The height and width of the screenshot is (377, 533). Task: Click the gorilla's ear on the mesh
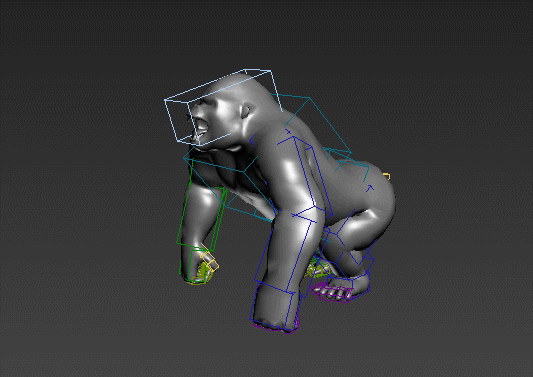[245, 112]
